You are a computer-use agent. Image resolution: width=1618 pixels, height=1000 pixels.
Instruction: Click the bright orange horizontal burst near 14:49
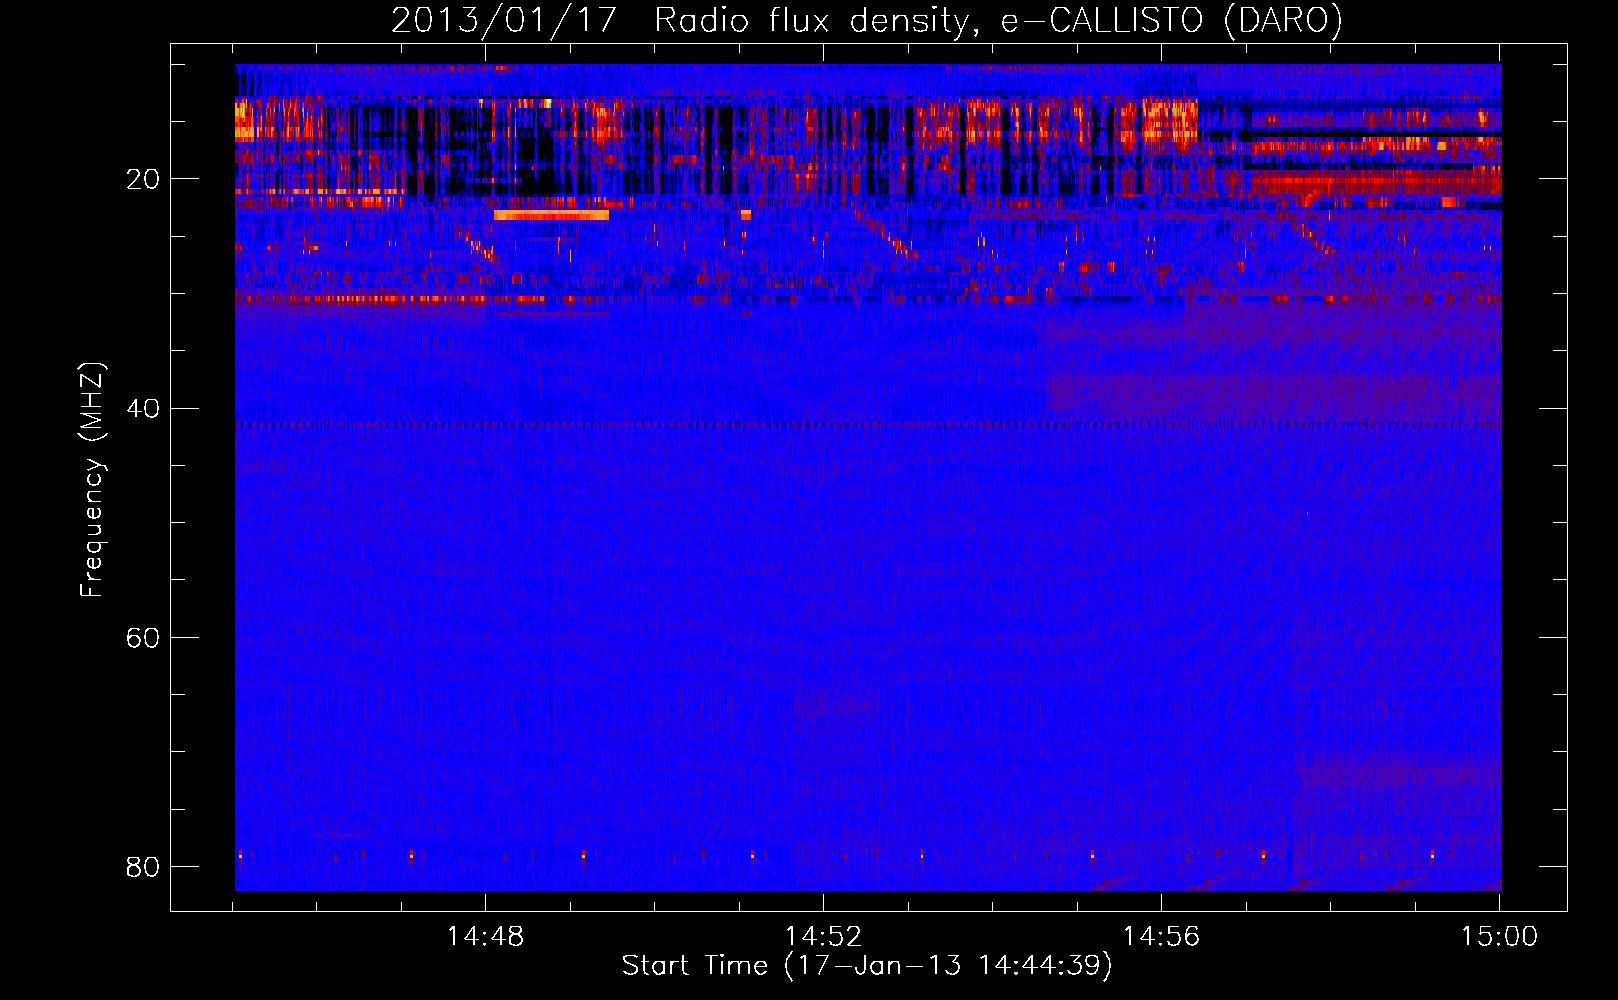(551, 215)
